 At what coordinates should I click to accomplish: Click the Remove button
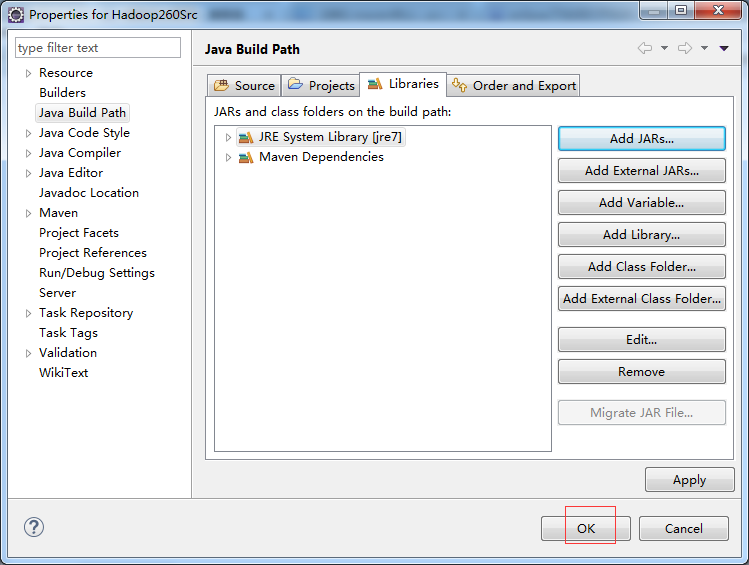(642, 372)
